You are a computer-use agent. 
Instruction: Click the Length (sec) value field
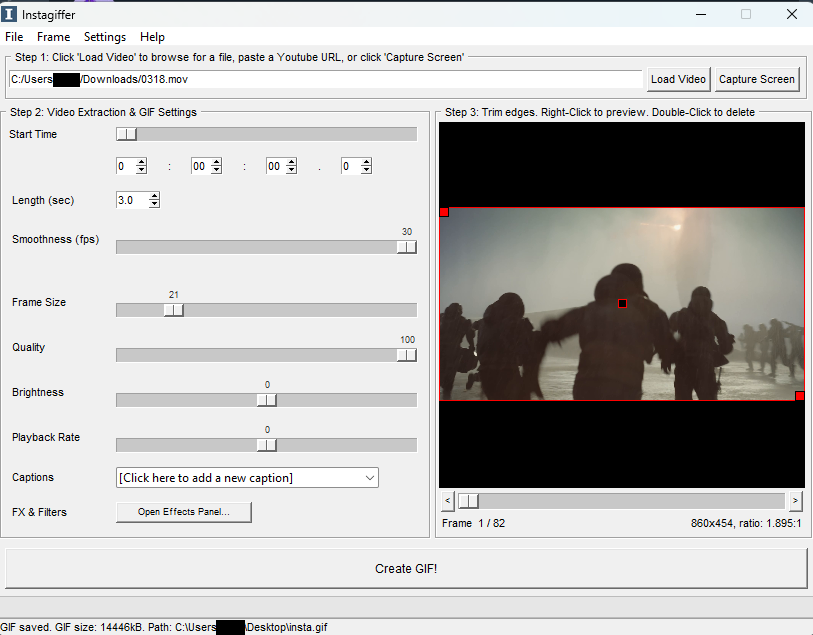(x=132, y=200)
